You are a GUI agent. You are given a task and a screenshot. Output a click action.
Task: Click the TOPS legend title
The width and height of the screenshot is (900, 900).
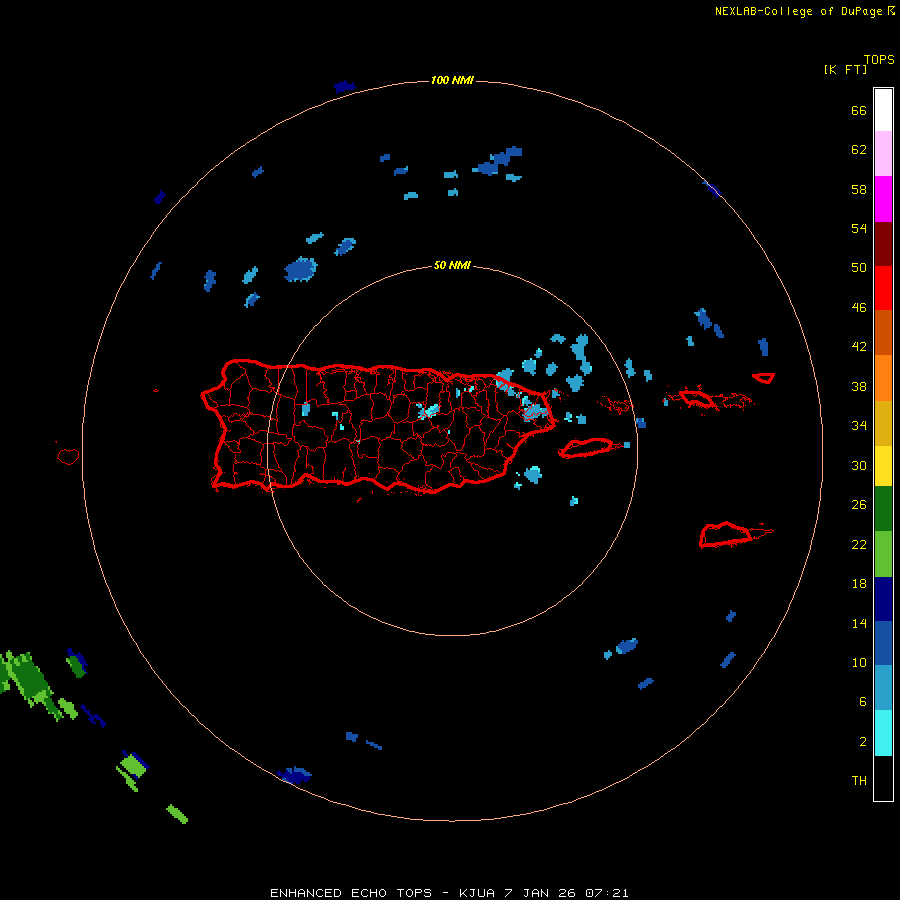coord(879,60)
